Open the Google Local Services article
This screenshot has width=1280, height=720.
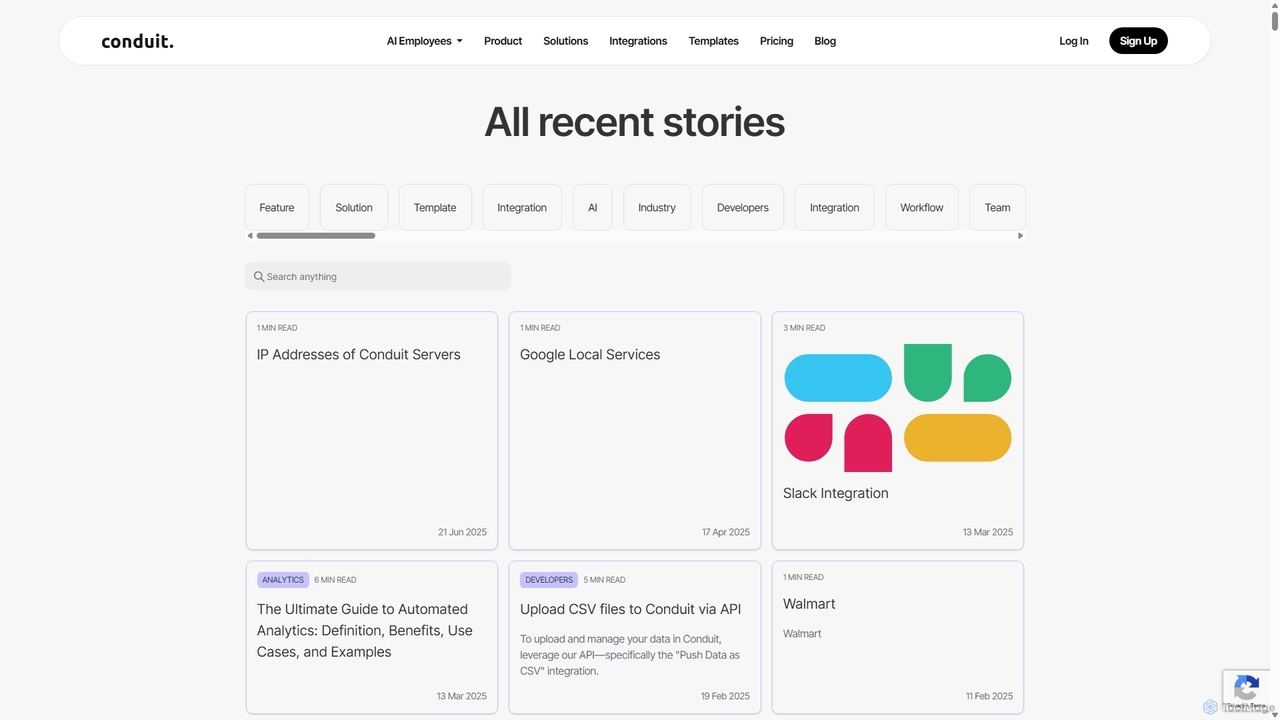click(x=590, y=355)
